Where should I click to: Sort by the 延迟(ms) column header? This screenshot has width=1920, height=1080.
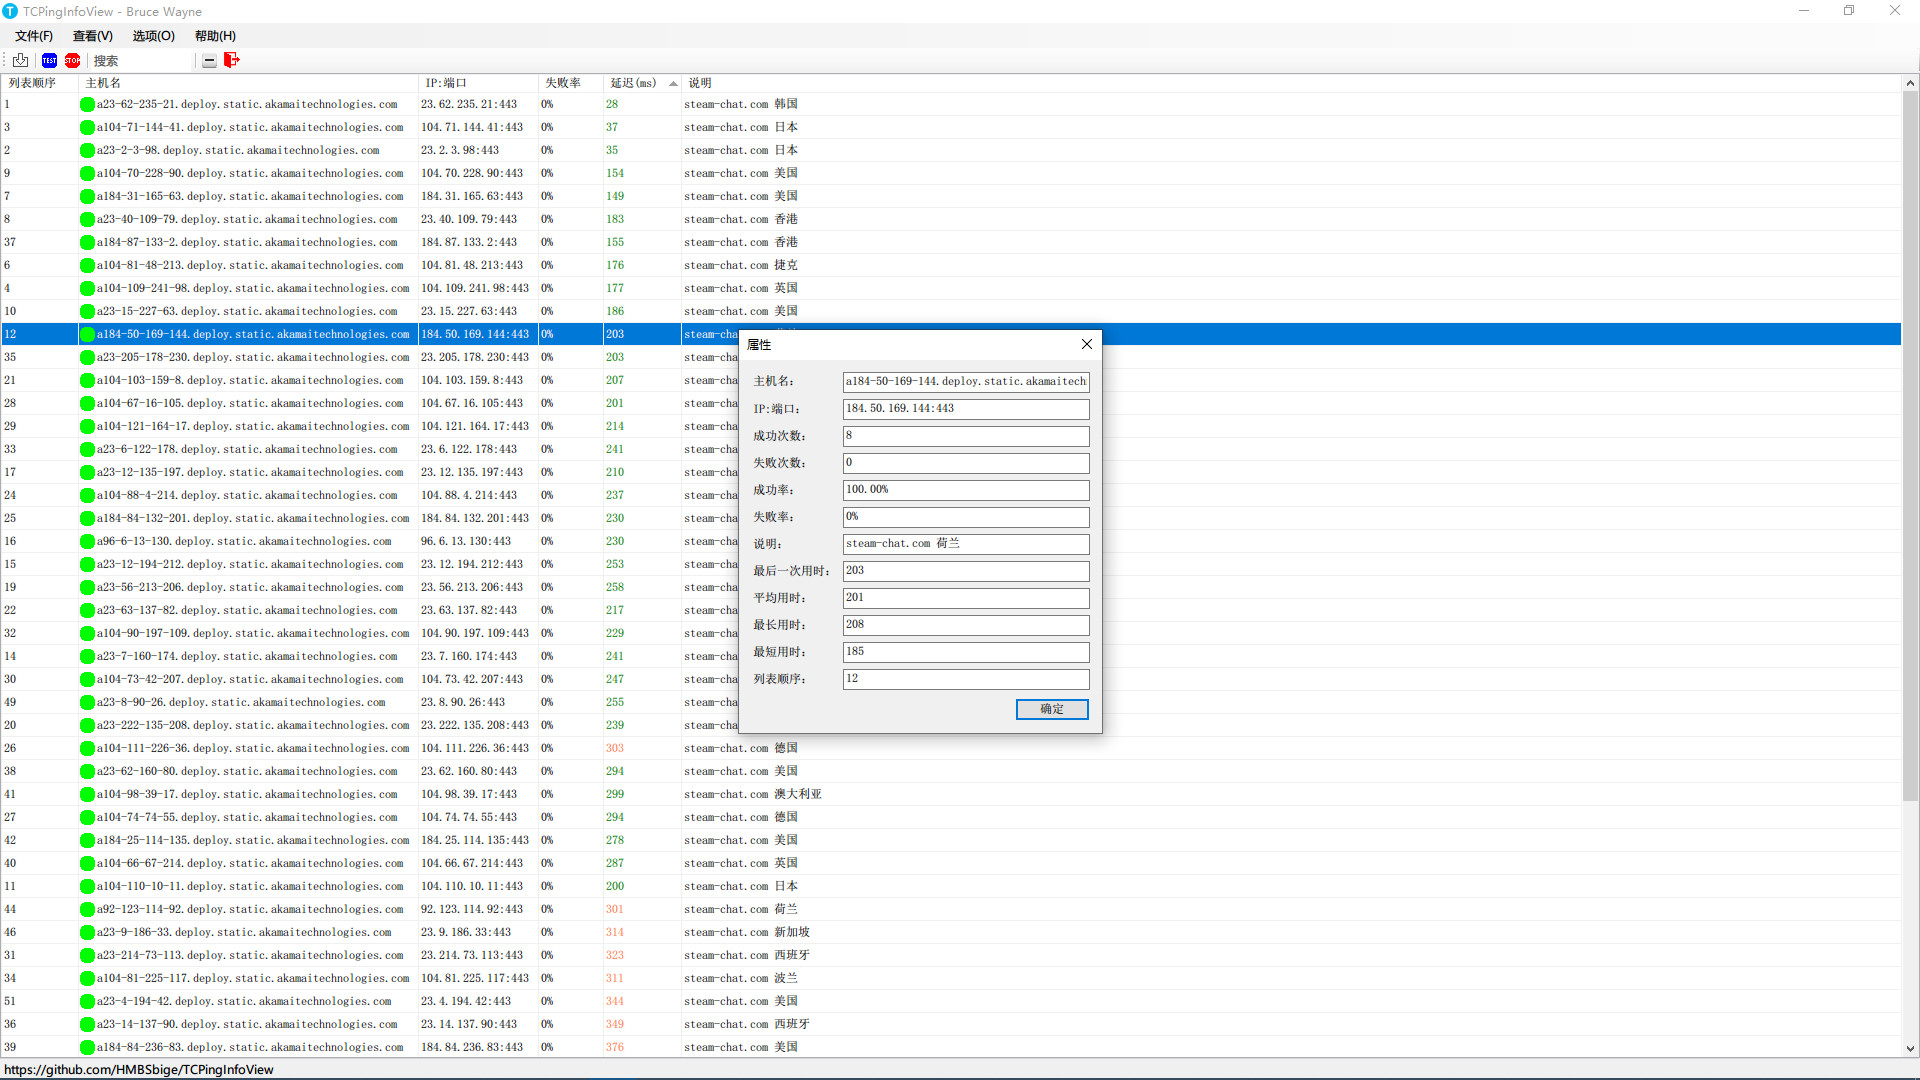pos(633,83)
